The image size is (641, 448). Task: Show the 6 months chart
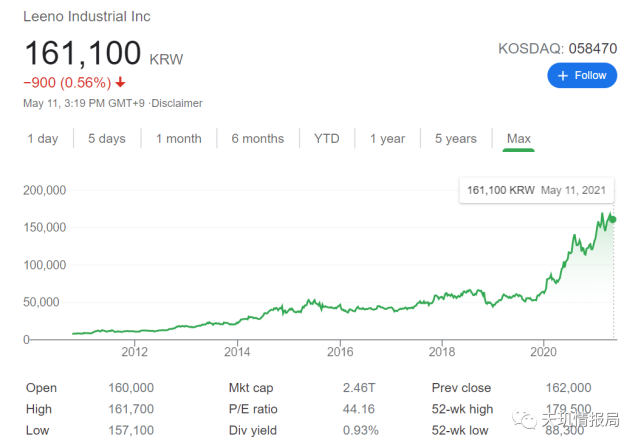tap(257, 139)
